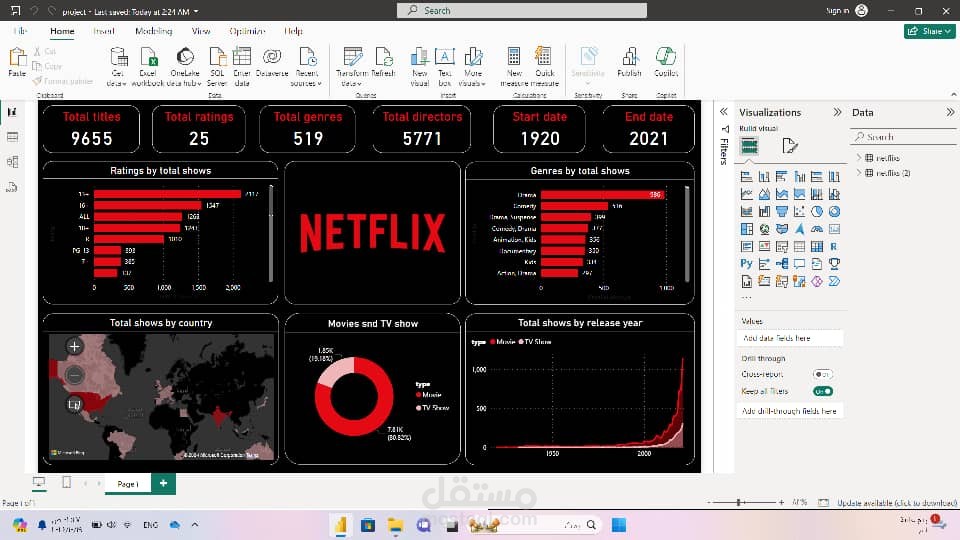The image size is (960, 540).
Task: Select the pie chart visual icon
Action: [817, 212]
